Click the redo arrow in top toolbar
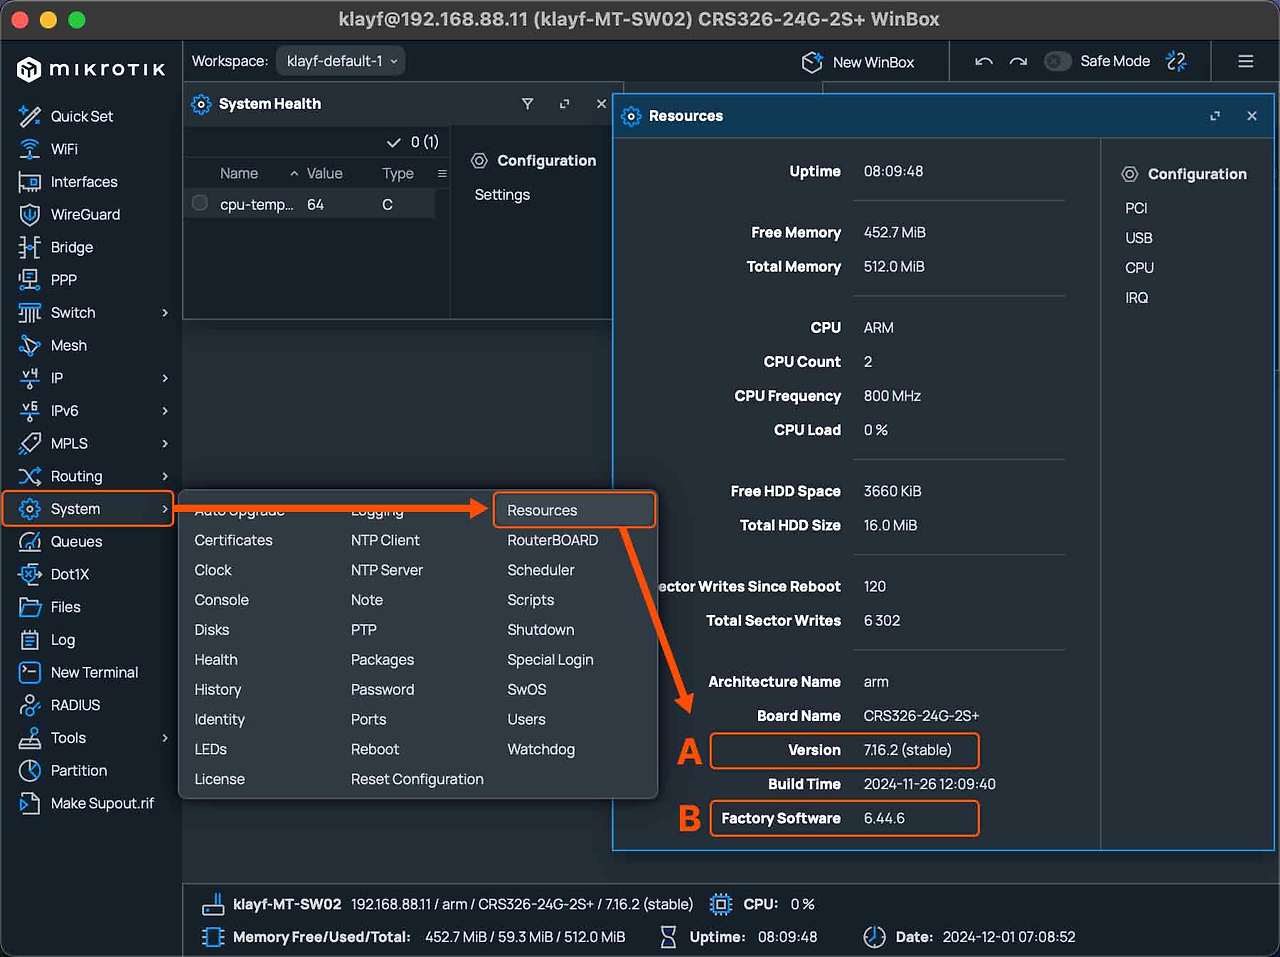This screenshot has height=957, width=1280. pyautogui.click(x=1018, y=61)
